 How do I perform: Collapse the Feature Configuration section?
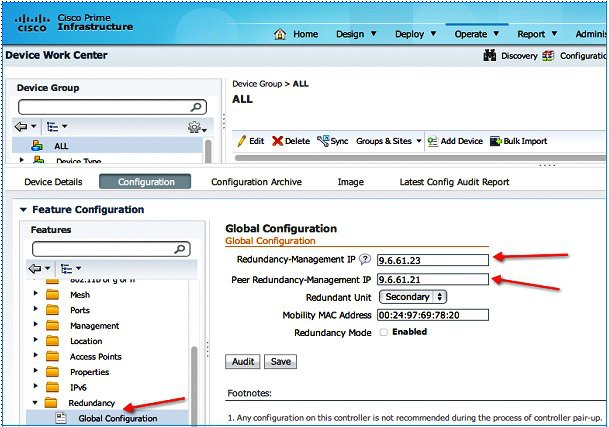[23, 210]
